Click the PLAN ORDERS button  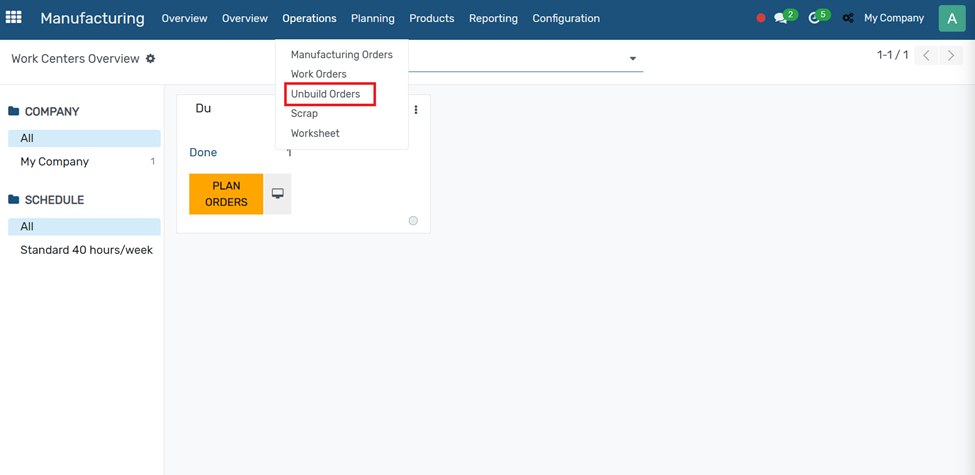(226, 194)
